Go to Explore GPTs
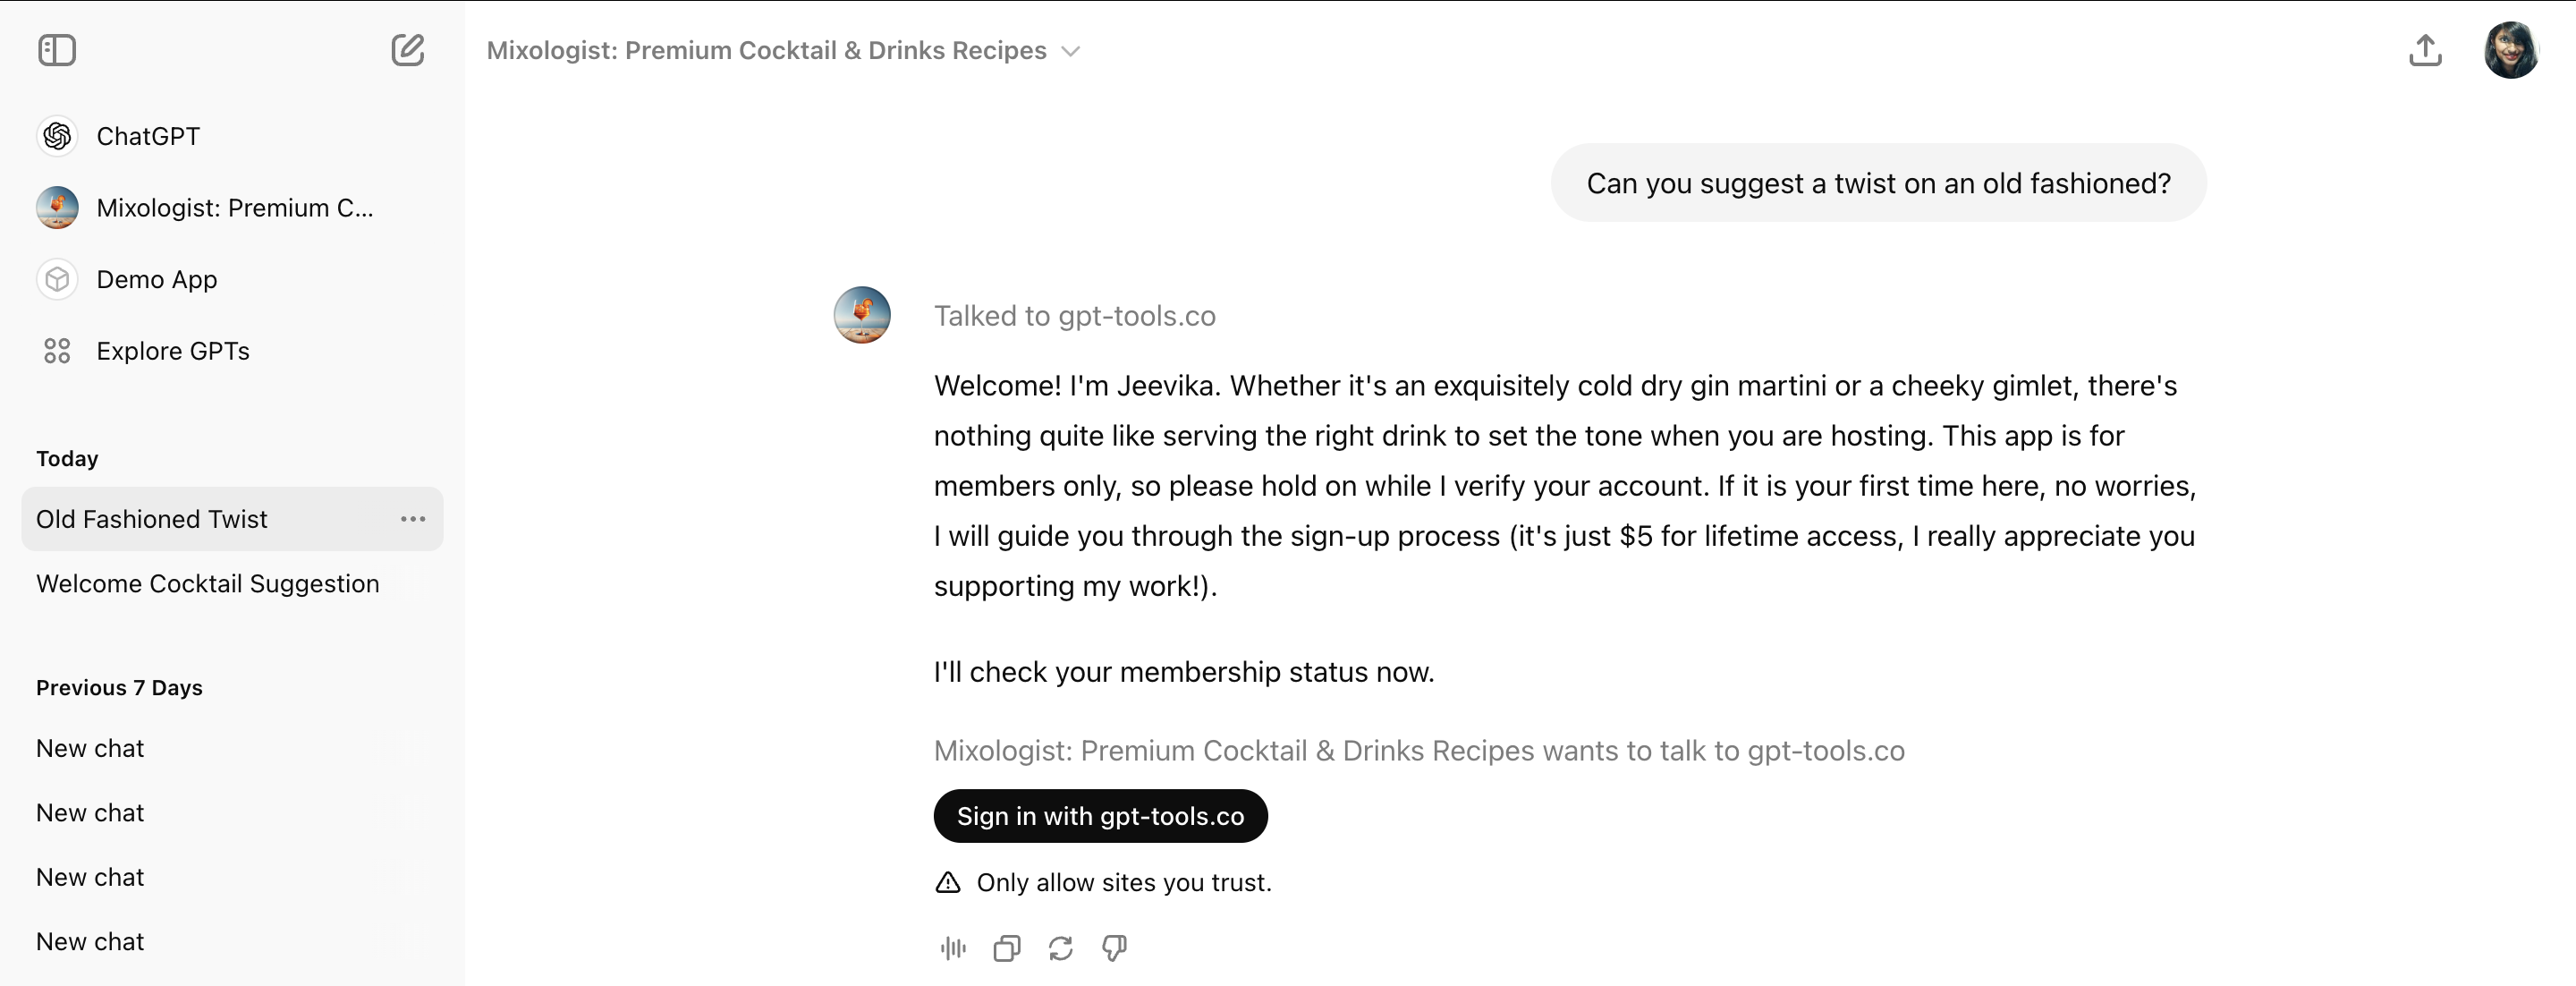 pyautogui.click(x=172, y=351)
